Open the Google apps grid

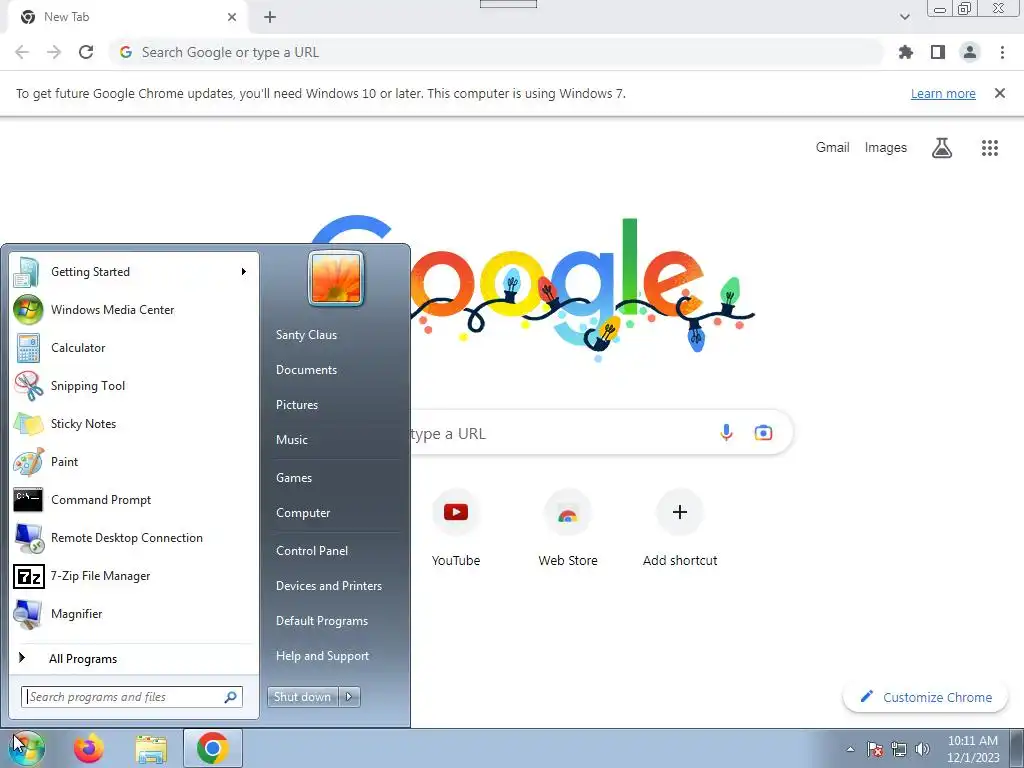990,148
